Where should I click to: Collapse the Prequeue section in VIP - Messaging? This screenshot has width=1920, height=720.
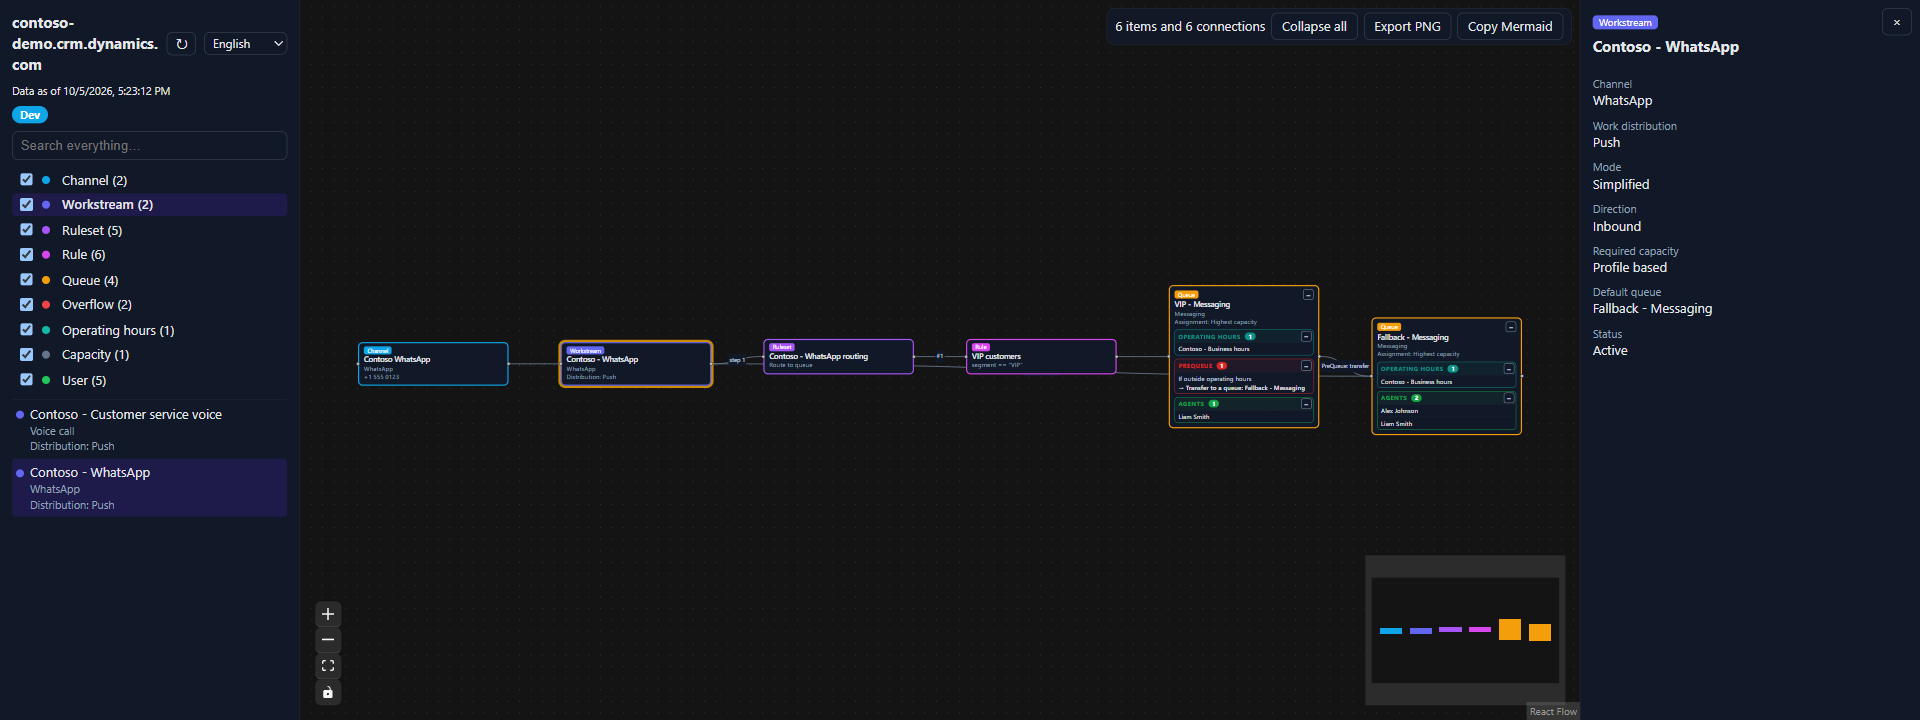tap(1306, 366)
